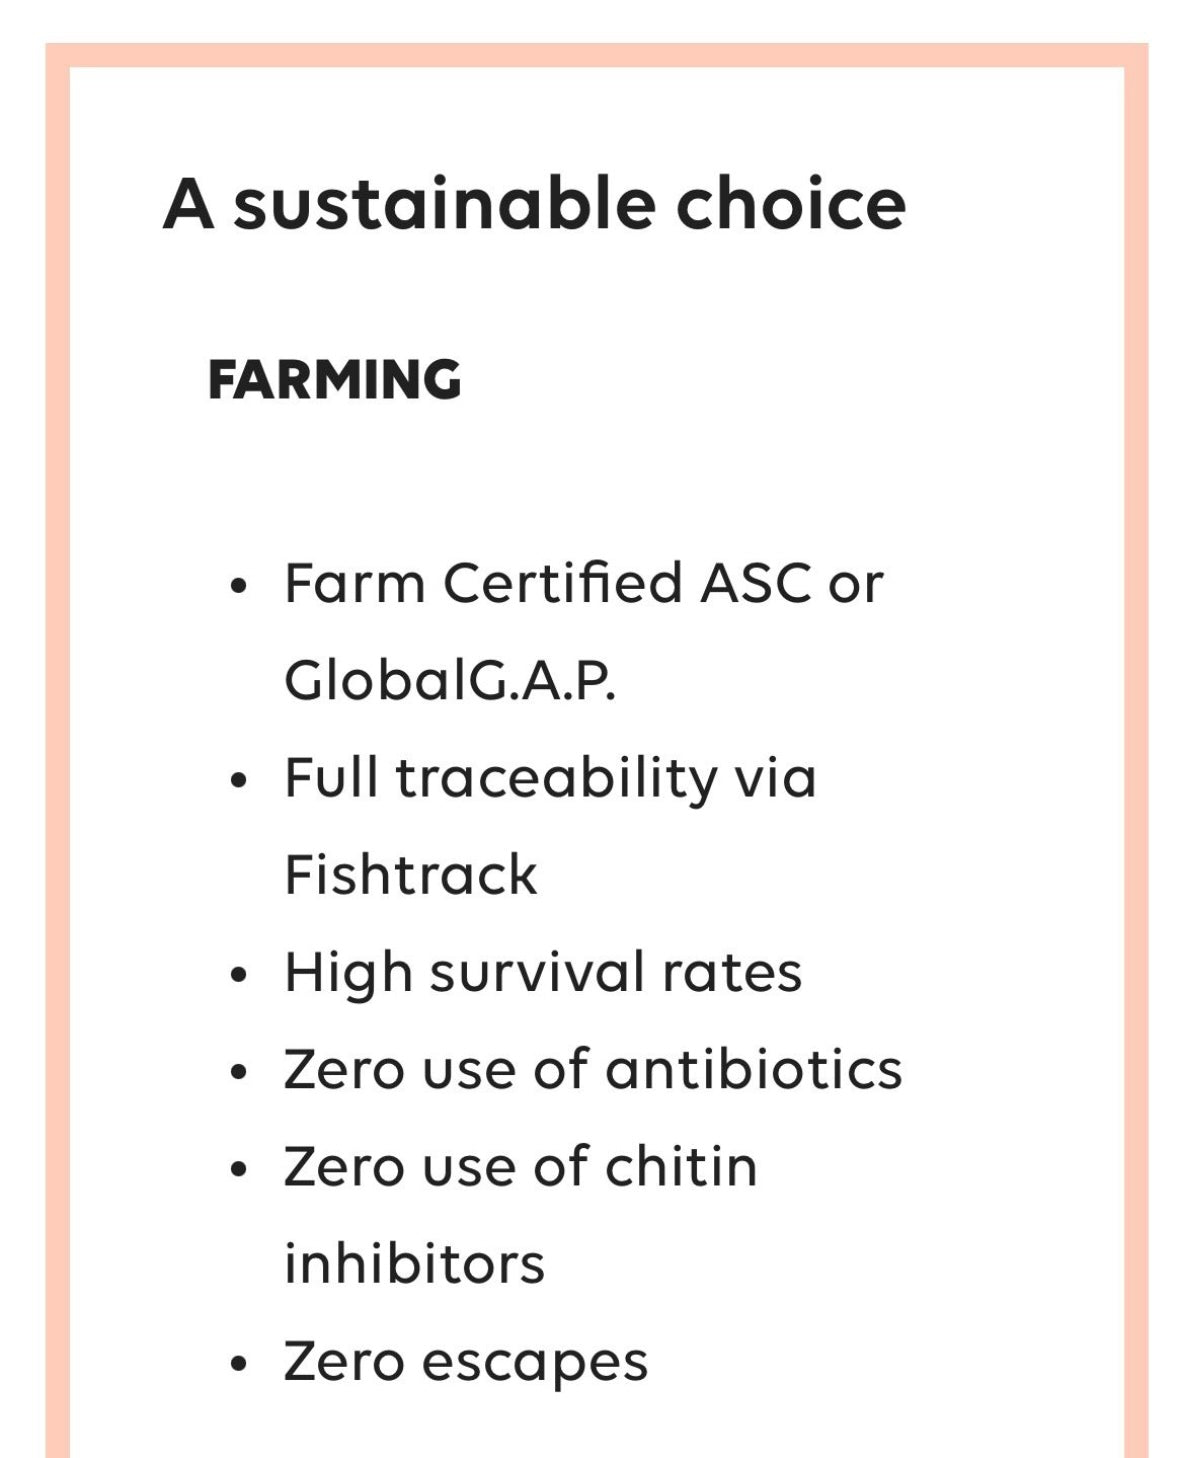The image size is (1179, 1458).
Task: Select the FARMING subheading
Action: (334, 380)
